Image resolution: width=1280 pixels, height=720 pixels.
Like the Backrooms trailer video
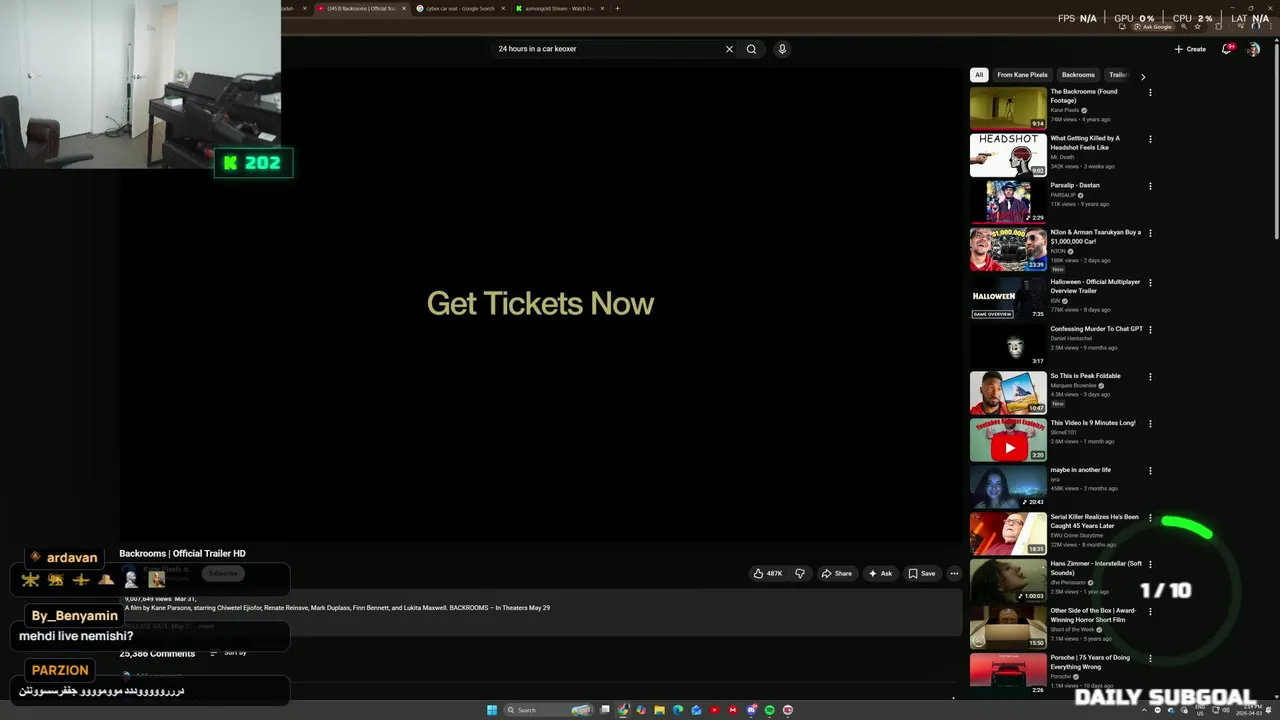[767, 573]
